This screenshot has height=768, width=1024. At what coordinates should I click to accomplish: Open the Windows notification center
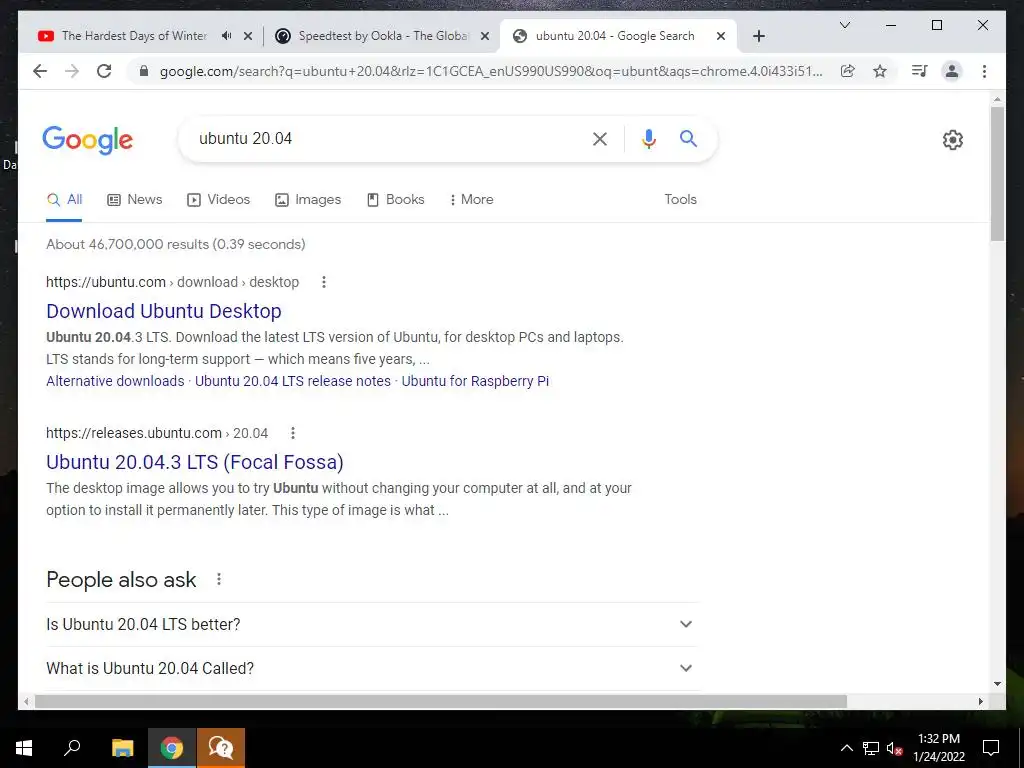(991, 748)
